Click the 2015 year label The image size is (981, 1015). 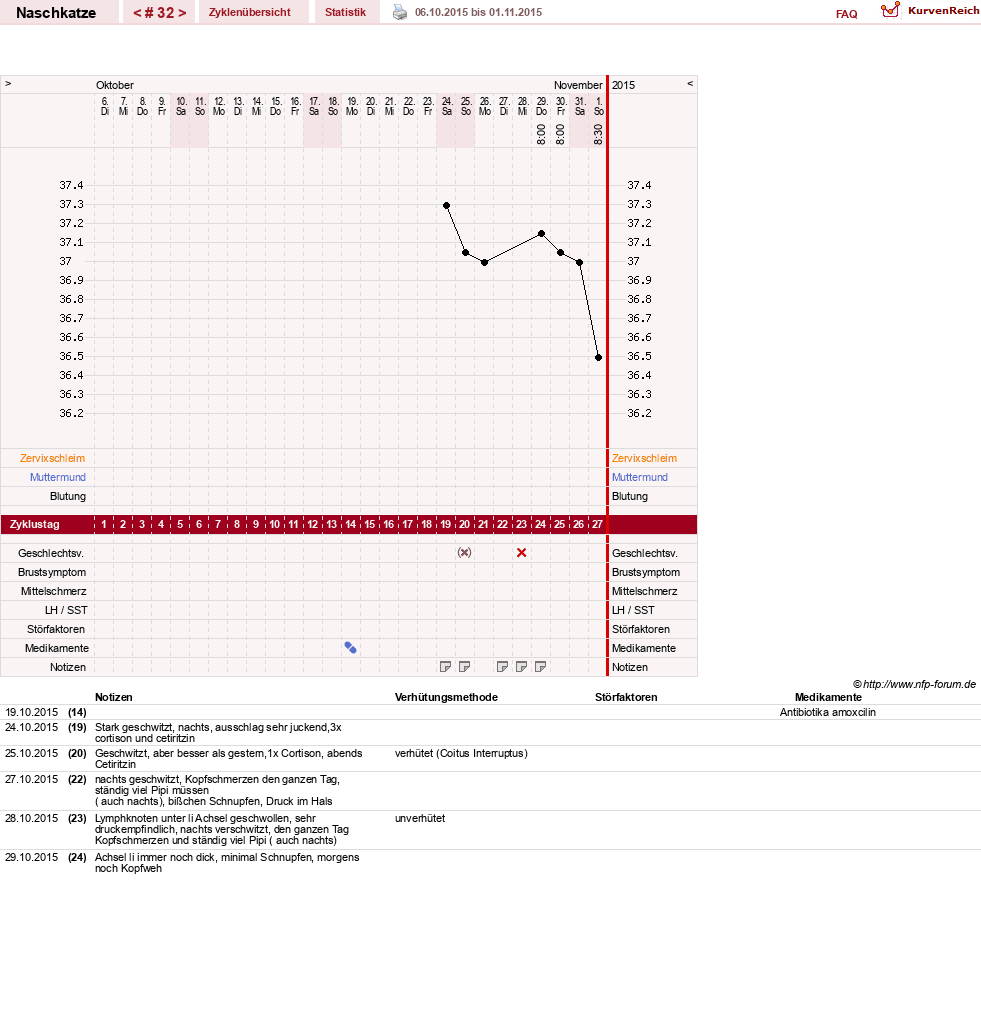coord(624,85)
